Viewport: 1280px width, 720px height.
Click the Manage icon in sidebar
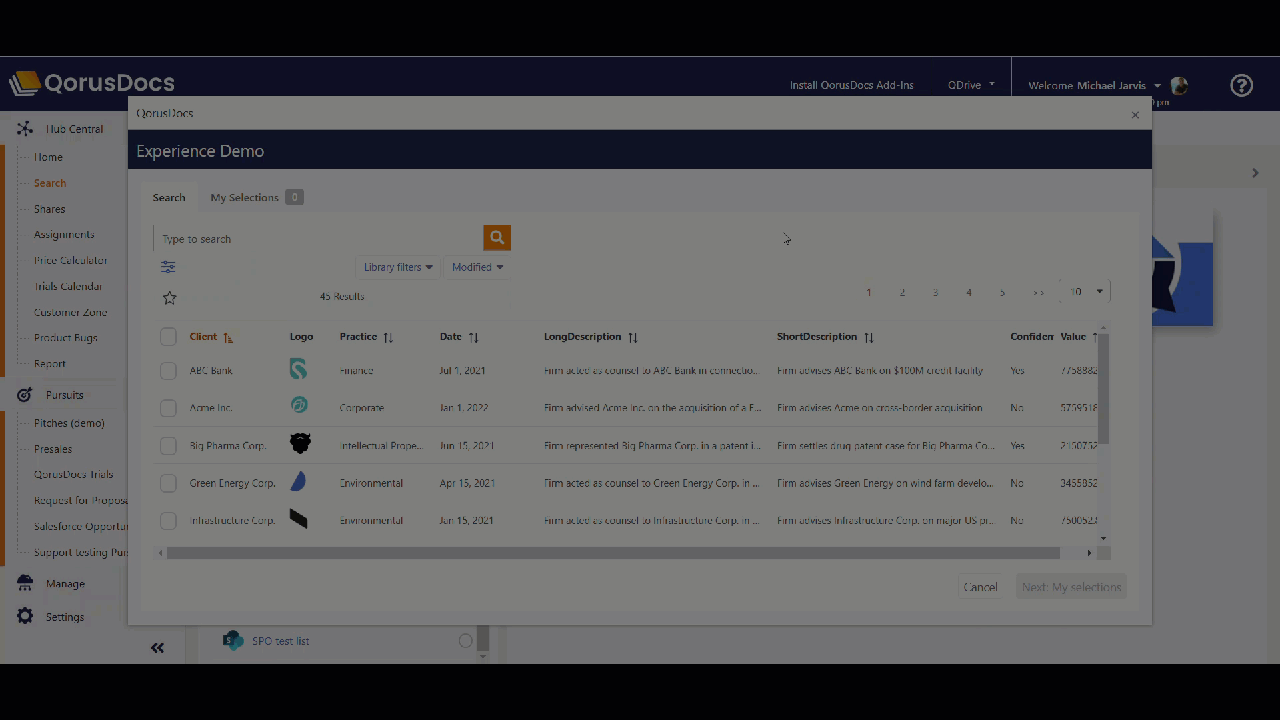(25, 583)
